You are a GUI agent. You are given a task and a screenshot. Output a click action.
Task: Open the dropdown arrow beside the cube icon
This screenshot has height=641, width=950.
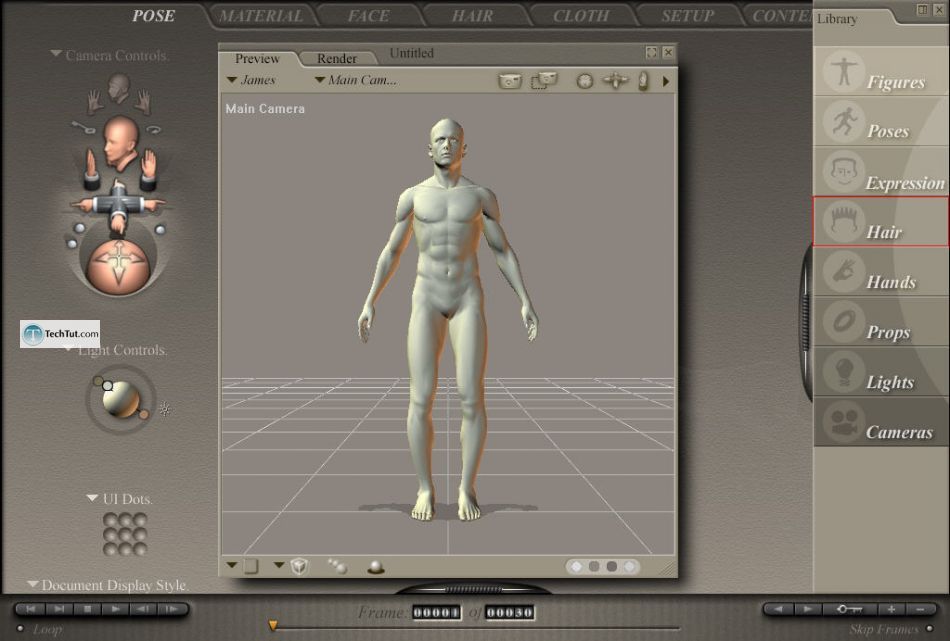coord(279,565)
